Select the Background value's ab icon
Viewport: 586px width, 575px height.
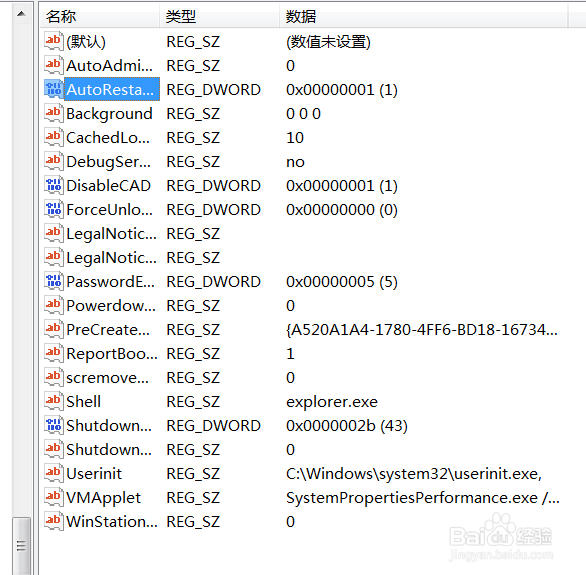click(53, 113)
